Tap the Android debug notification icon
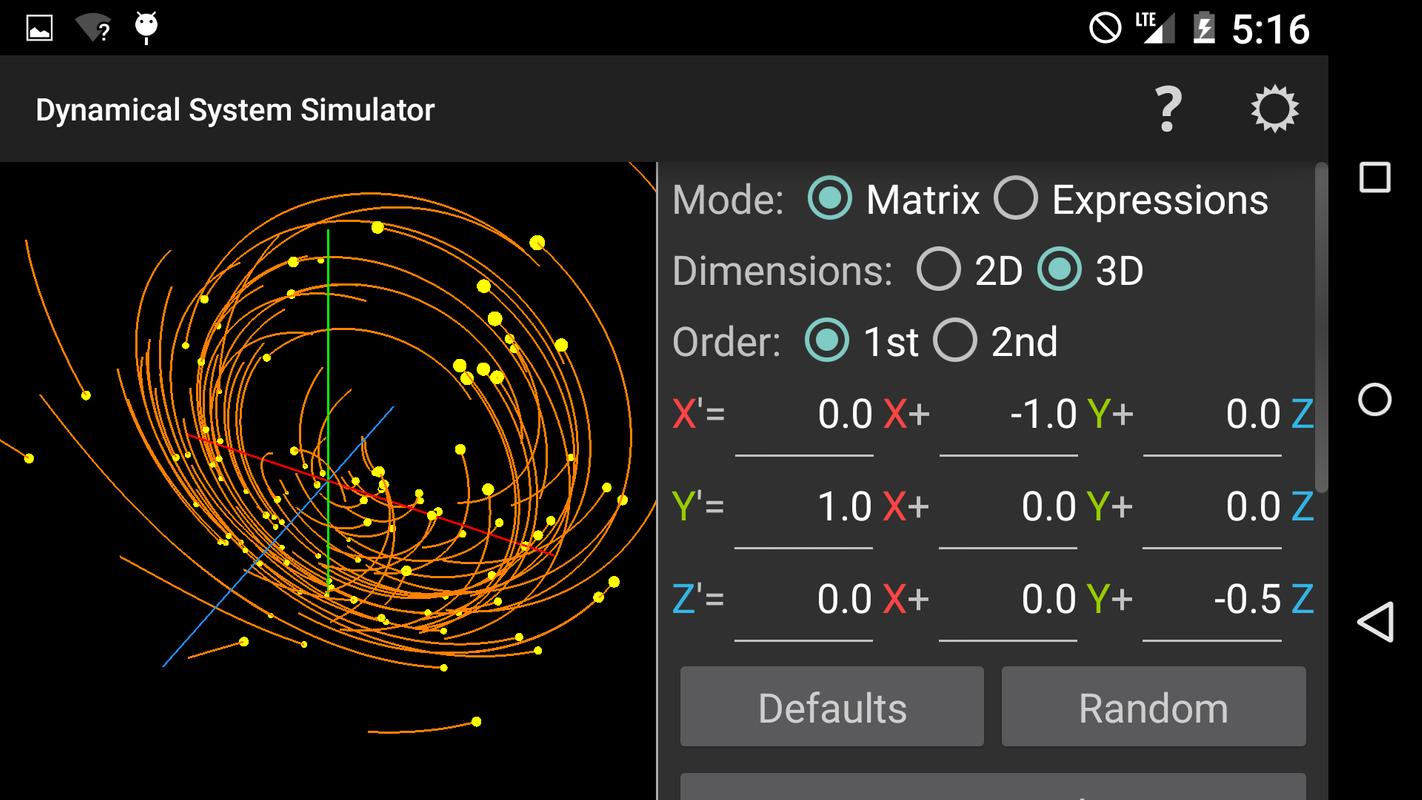The width and height of the screenshot is (1422, 800). click(147, 28)
